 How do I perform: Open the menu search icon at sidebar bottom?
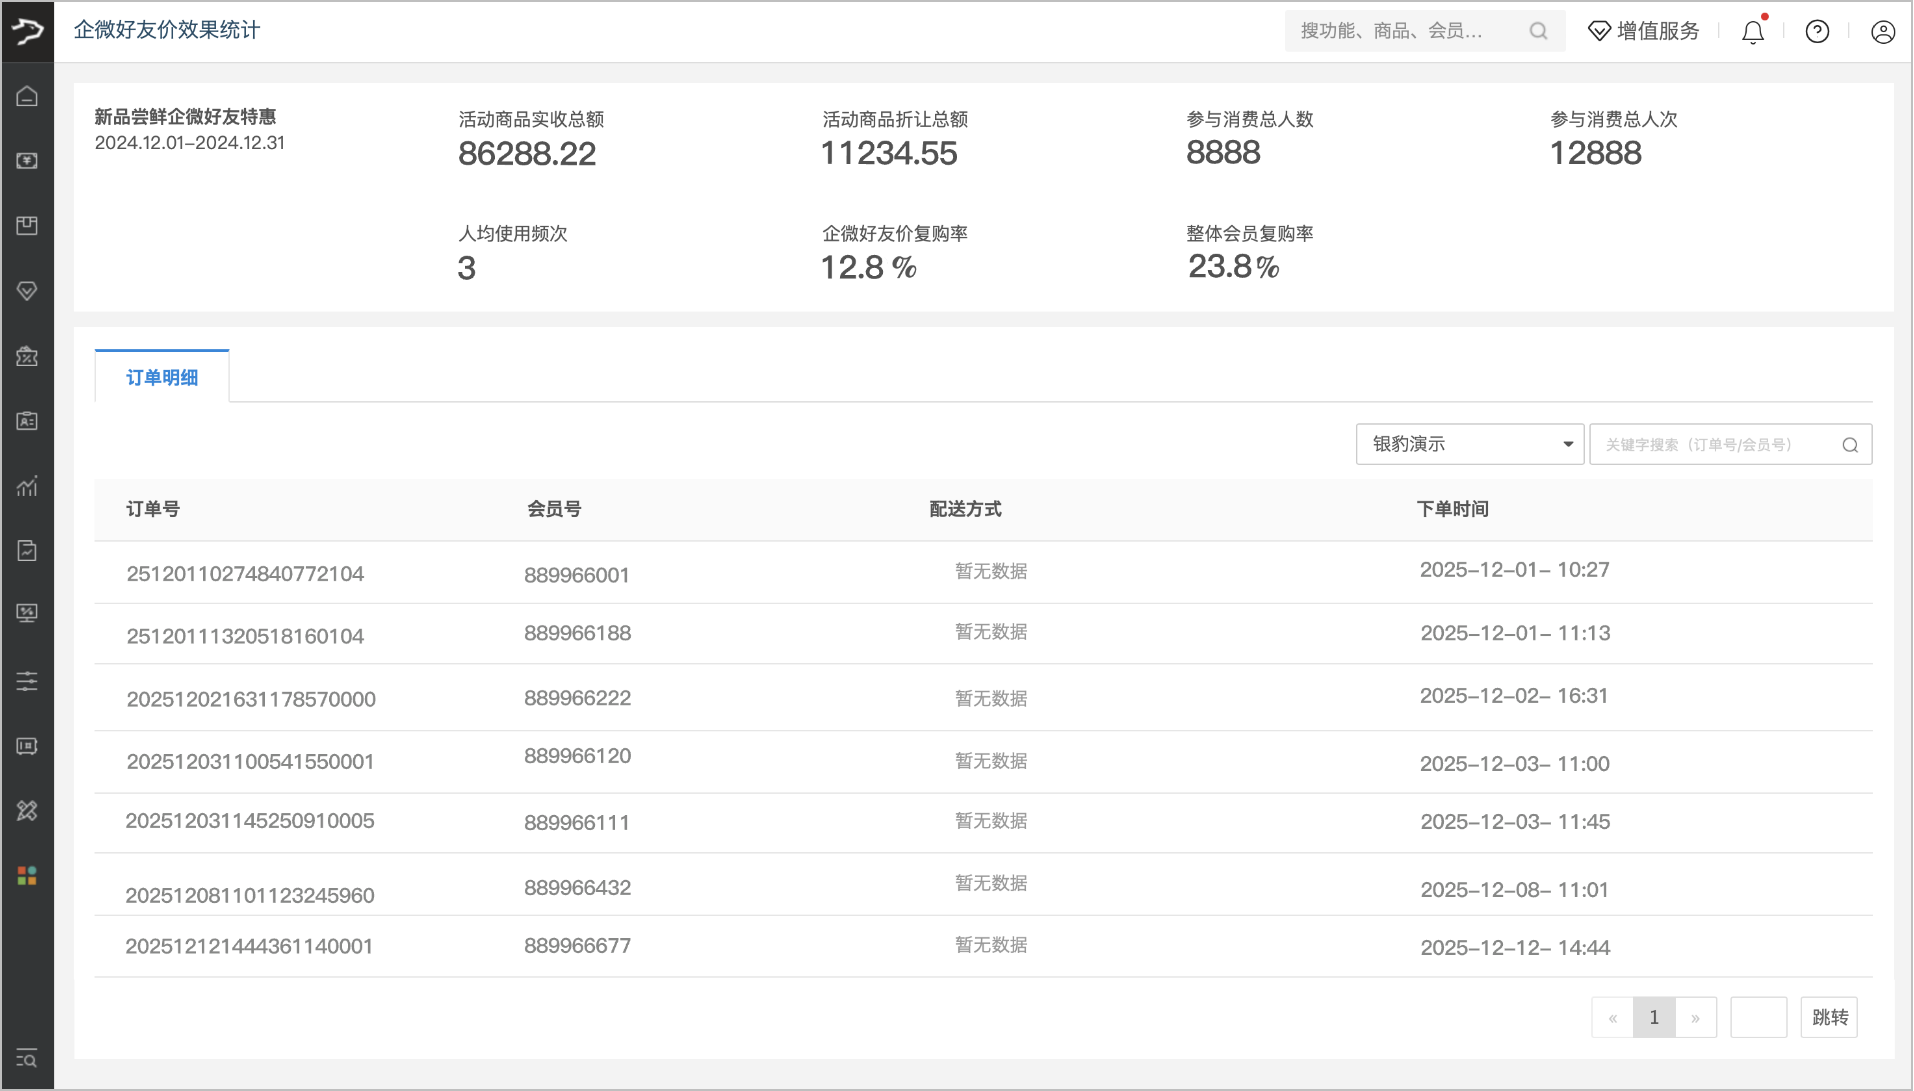click(x=27, y=1058)
